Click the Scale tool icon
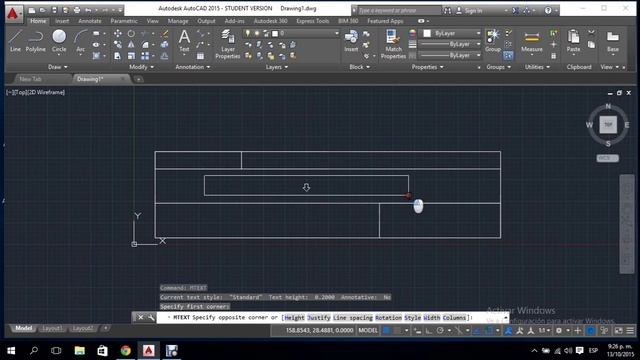 [x=131, y=56]
